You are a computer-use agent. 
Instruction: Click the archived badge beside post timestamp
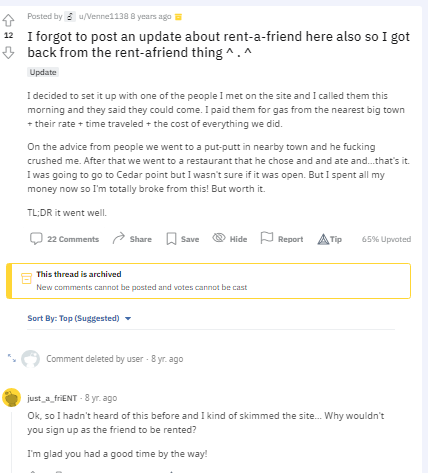click(178, 17)
